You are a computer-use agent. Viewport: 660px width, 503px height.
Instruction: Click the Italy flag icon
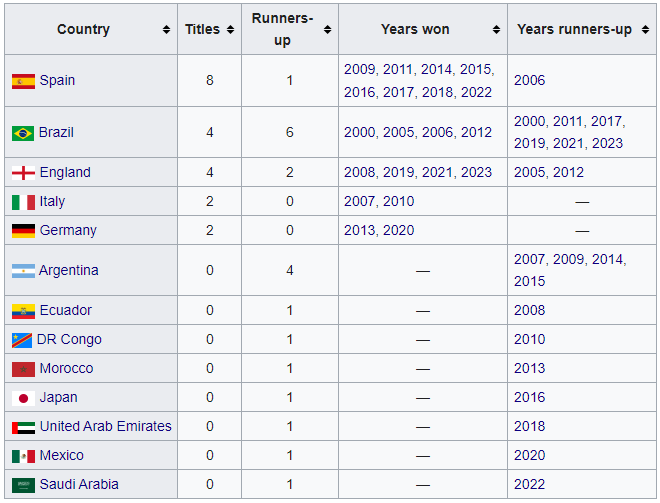(23, 202)
